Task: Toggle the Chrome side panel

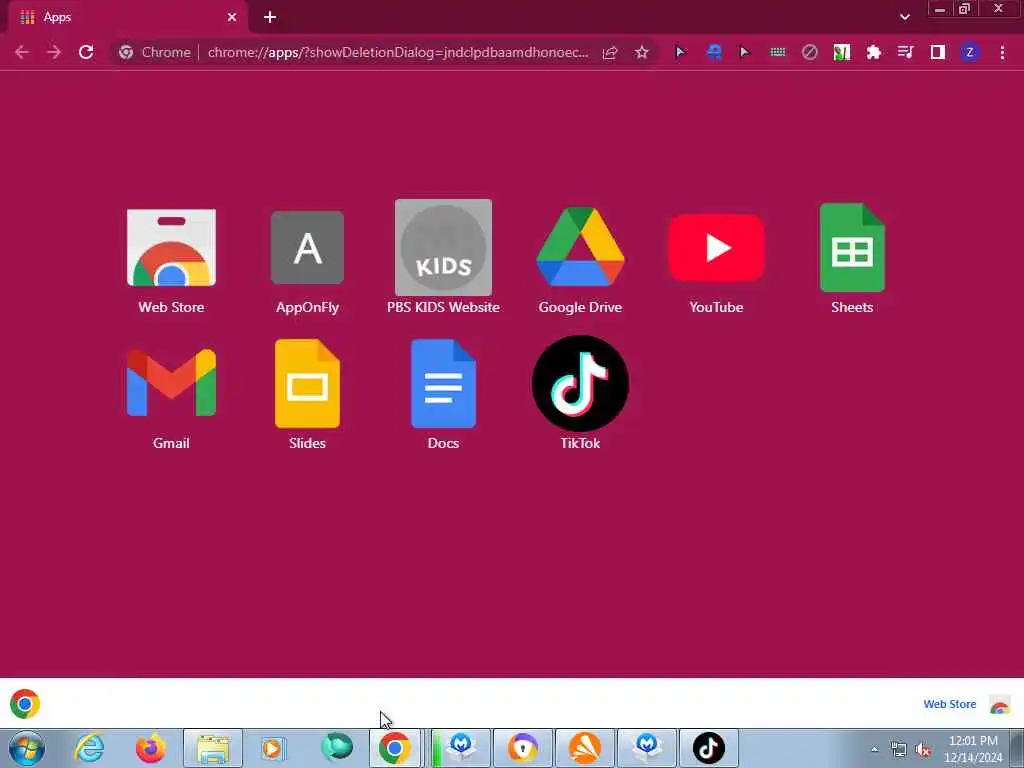Action: [937, 52]
